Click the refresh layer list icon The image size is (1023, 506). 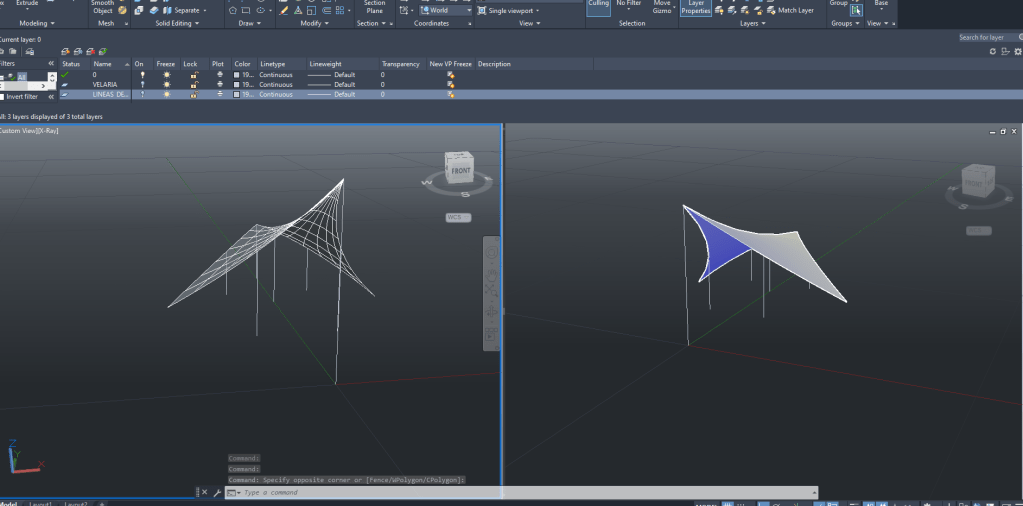coord(992,51)
